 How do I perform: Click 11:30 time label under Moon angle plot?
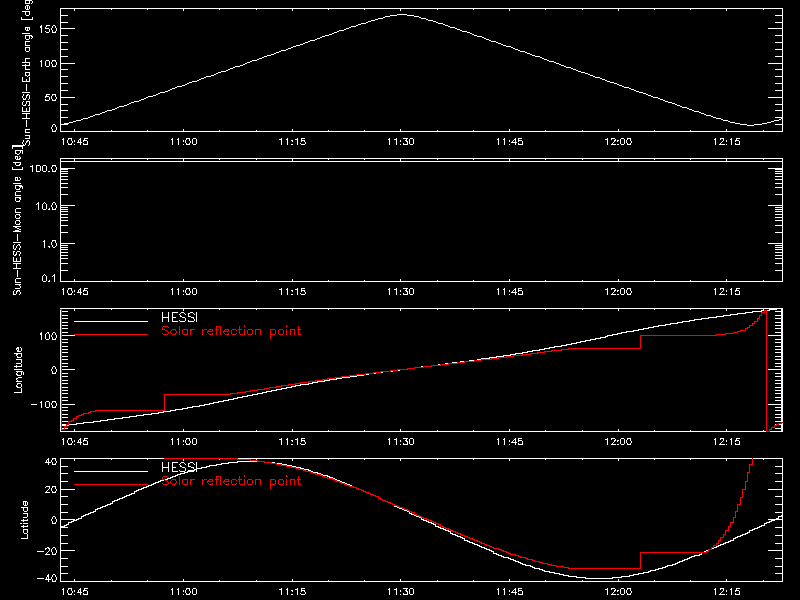click(x=401, y=292)
